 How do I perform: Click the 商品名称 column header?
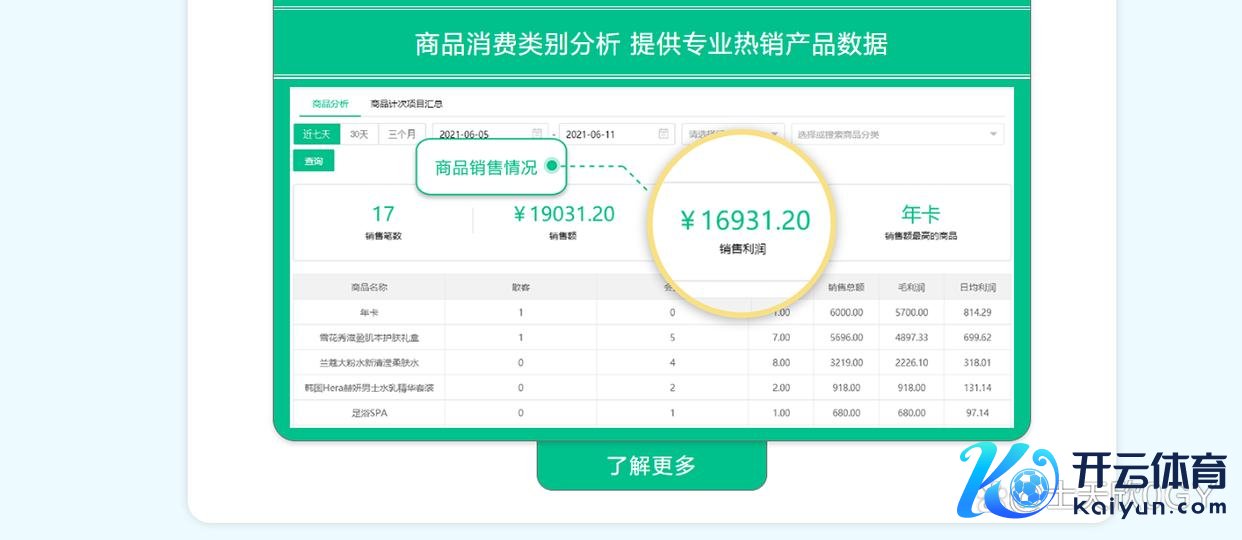pyautogui.click(x=368, y=287)
